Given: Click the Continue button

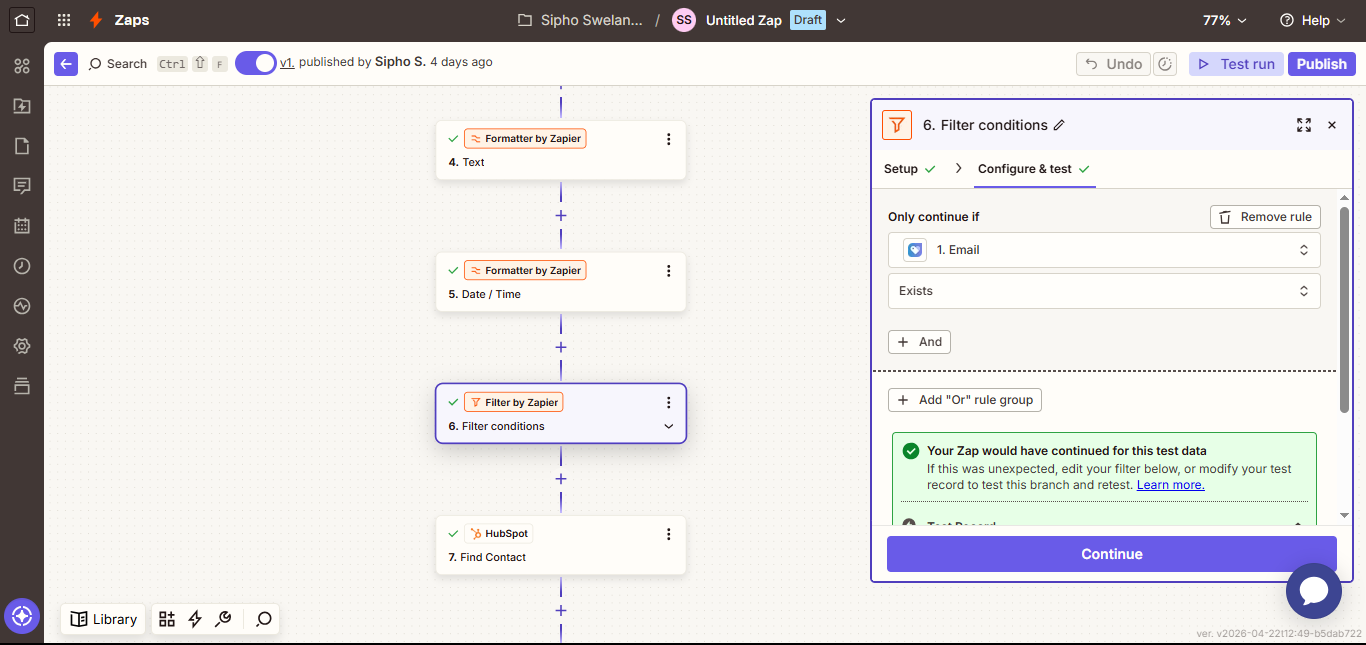Looking at the screenshot, I should click(x=1112, y=554).
